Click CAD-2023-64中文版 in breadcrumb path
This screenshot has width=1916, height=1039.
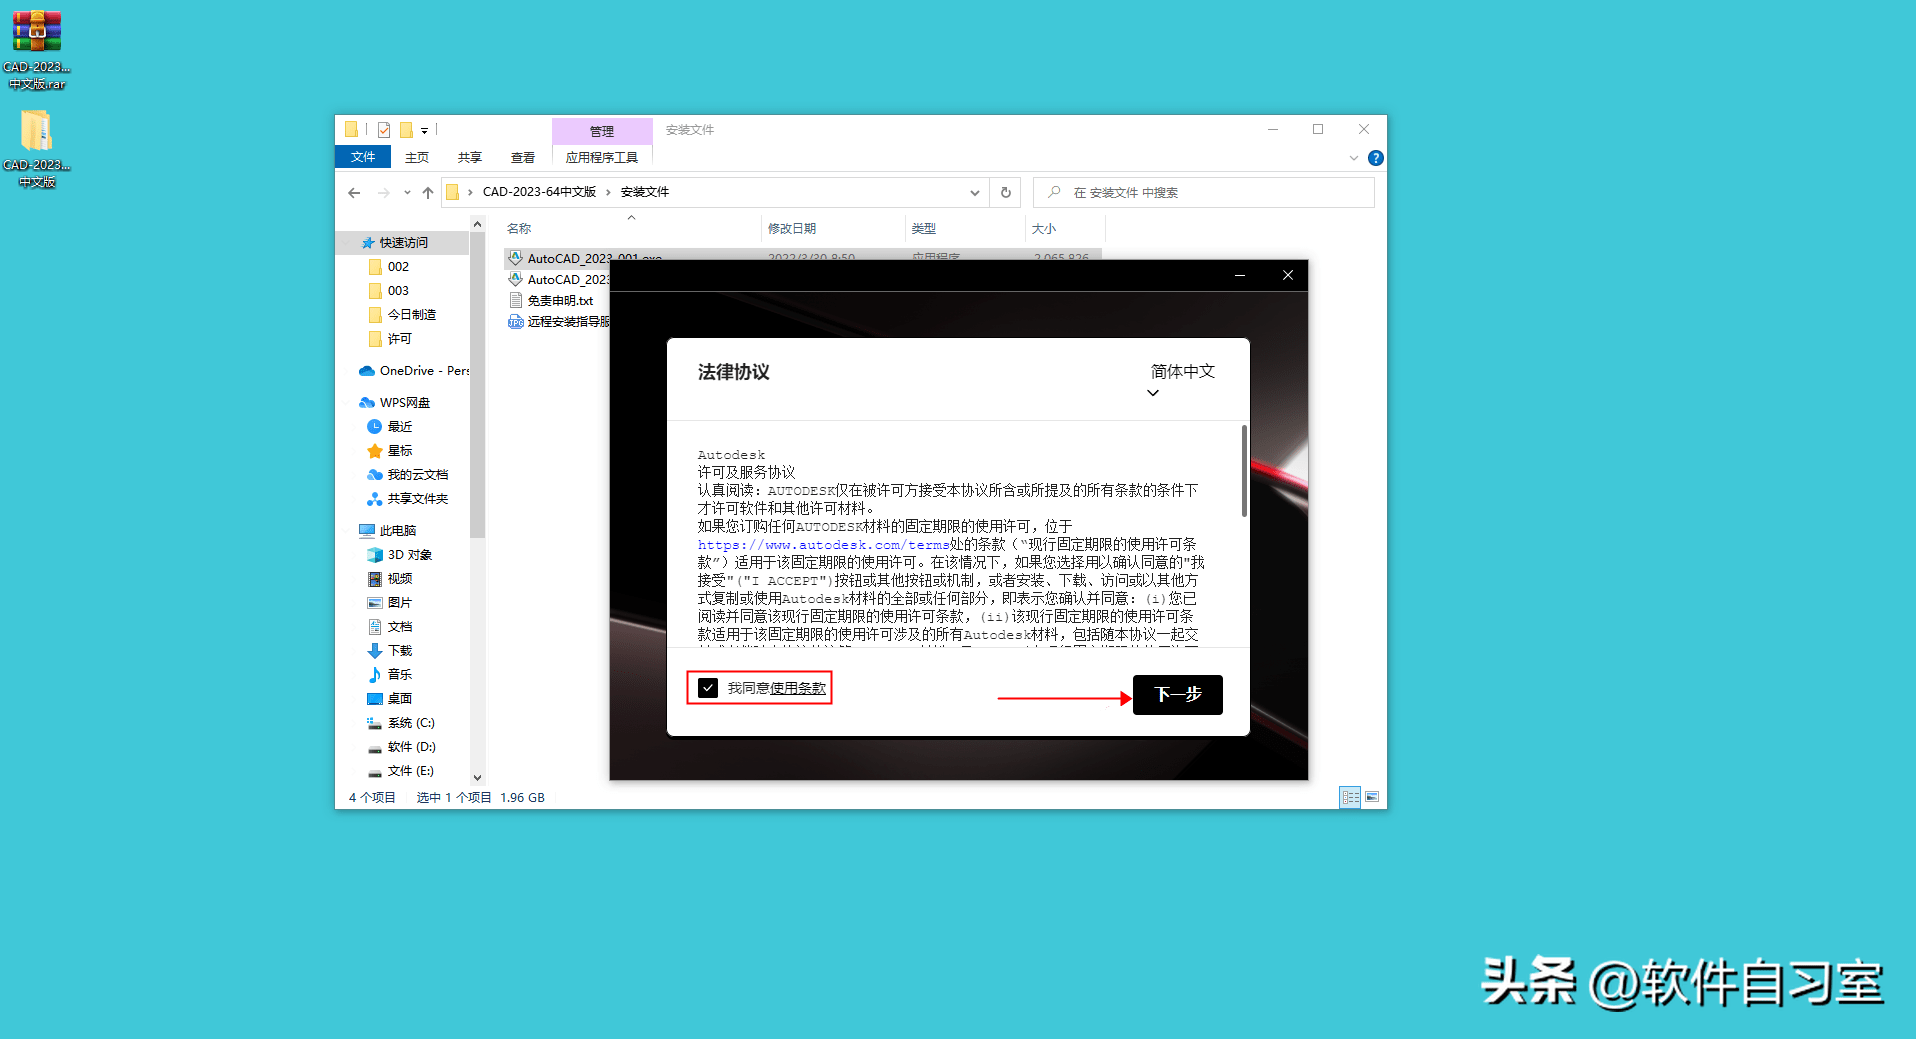(x=539, y=192)
